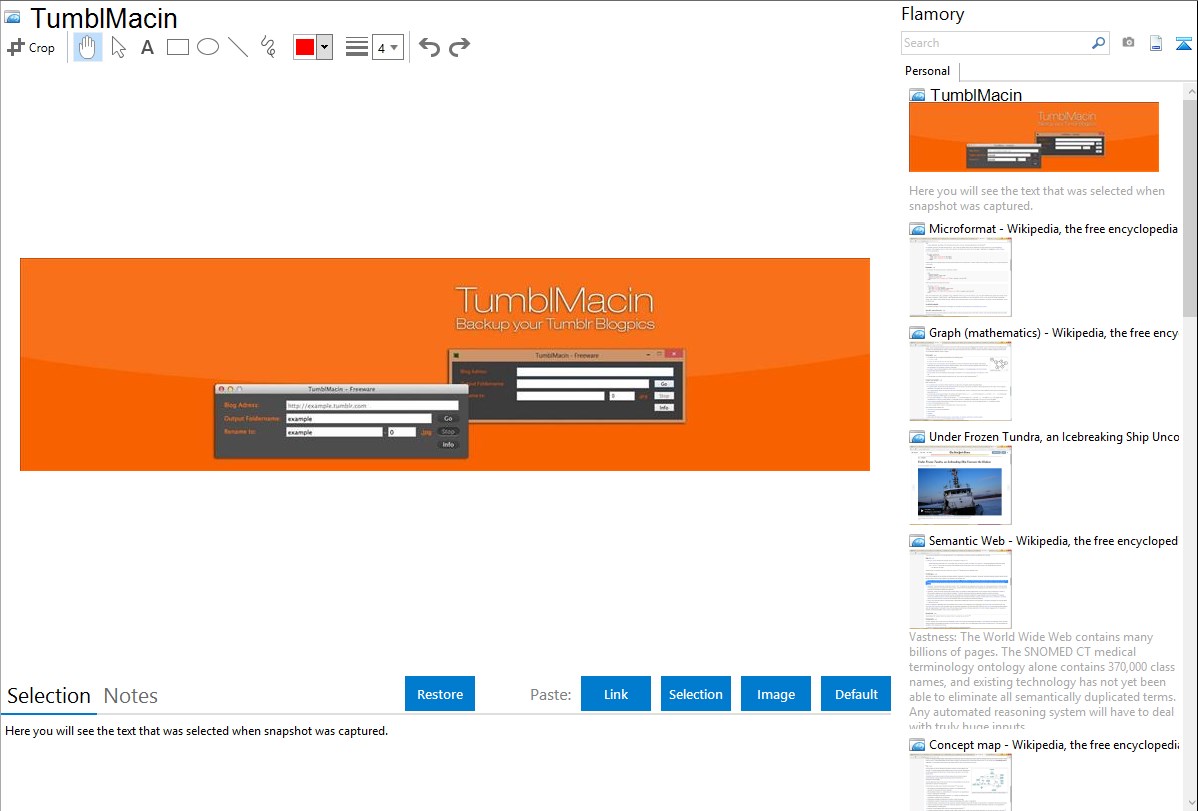
Task: Click the search magnifier icon
Action: 1098,43
